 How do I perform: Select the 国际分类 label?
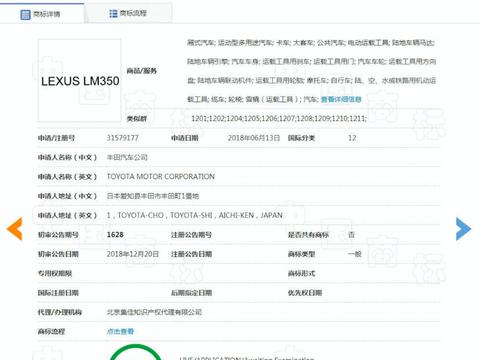point(301,138)
